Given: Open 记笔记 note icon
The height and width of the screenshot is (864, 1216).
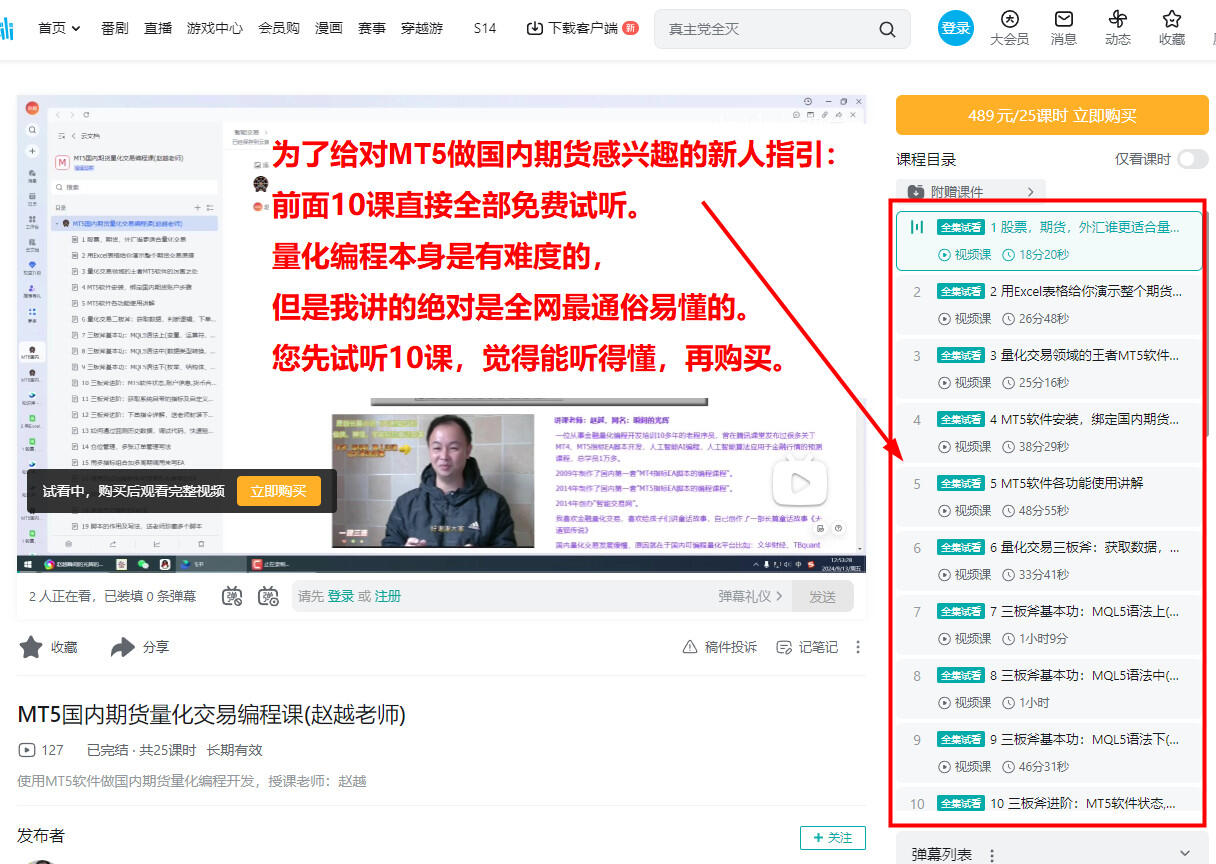Looking at the screenshot, I should (785, 647).
